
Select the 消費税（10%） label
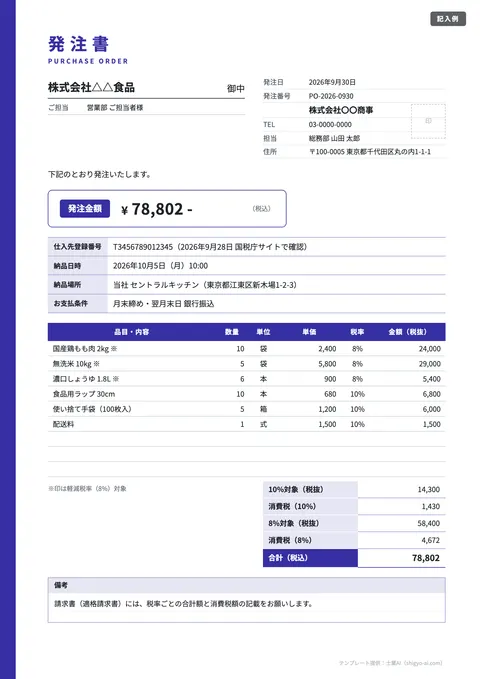(292, 506)
